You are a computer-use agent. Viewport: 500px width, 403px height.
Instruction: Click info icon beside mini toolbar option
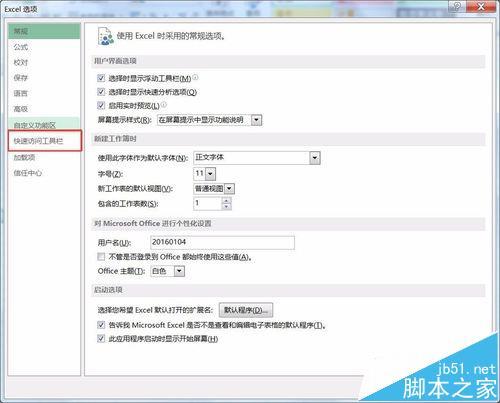click(x=195, y=77)
